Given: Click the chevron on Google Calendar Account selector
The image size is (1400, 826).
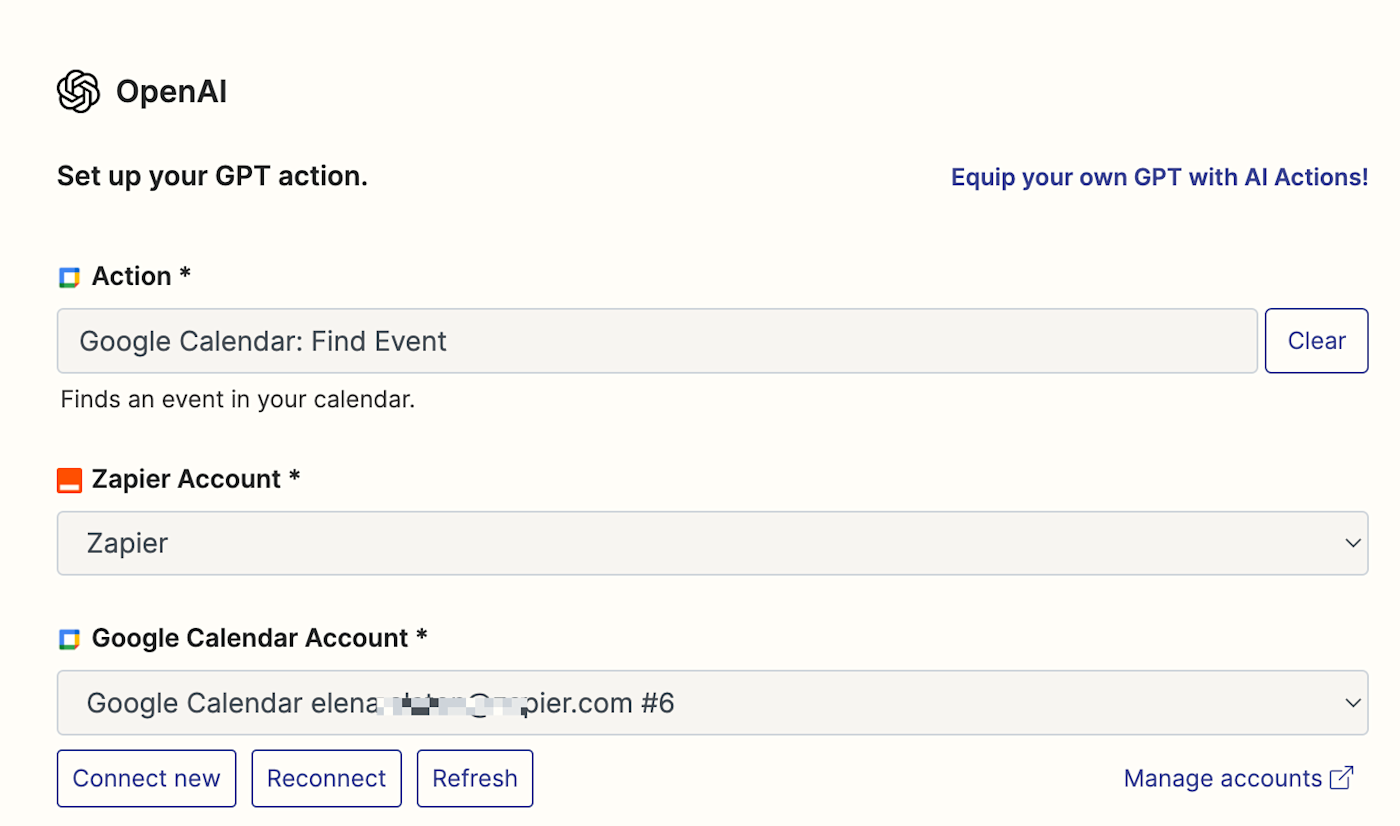Looking at the screenshot, I should (x=1353, y=702).
